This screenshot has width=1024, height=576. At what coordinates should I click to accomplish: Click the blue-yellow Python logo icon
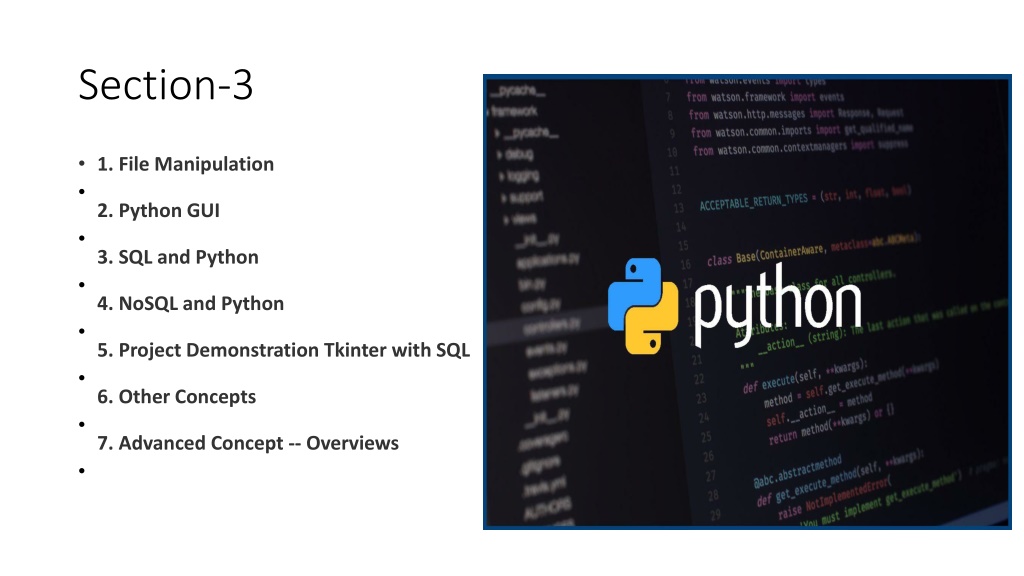coord(643,306)
